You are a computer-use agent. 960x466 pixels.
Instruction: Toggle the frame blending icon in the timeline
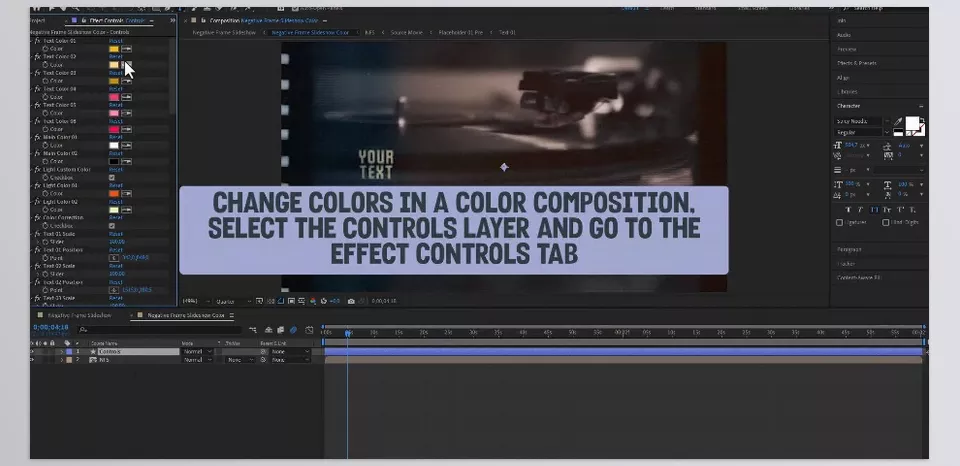click(x=280, y=330)
